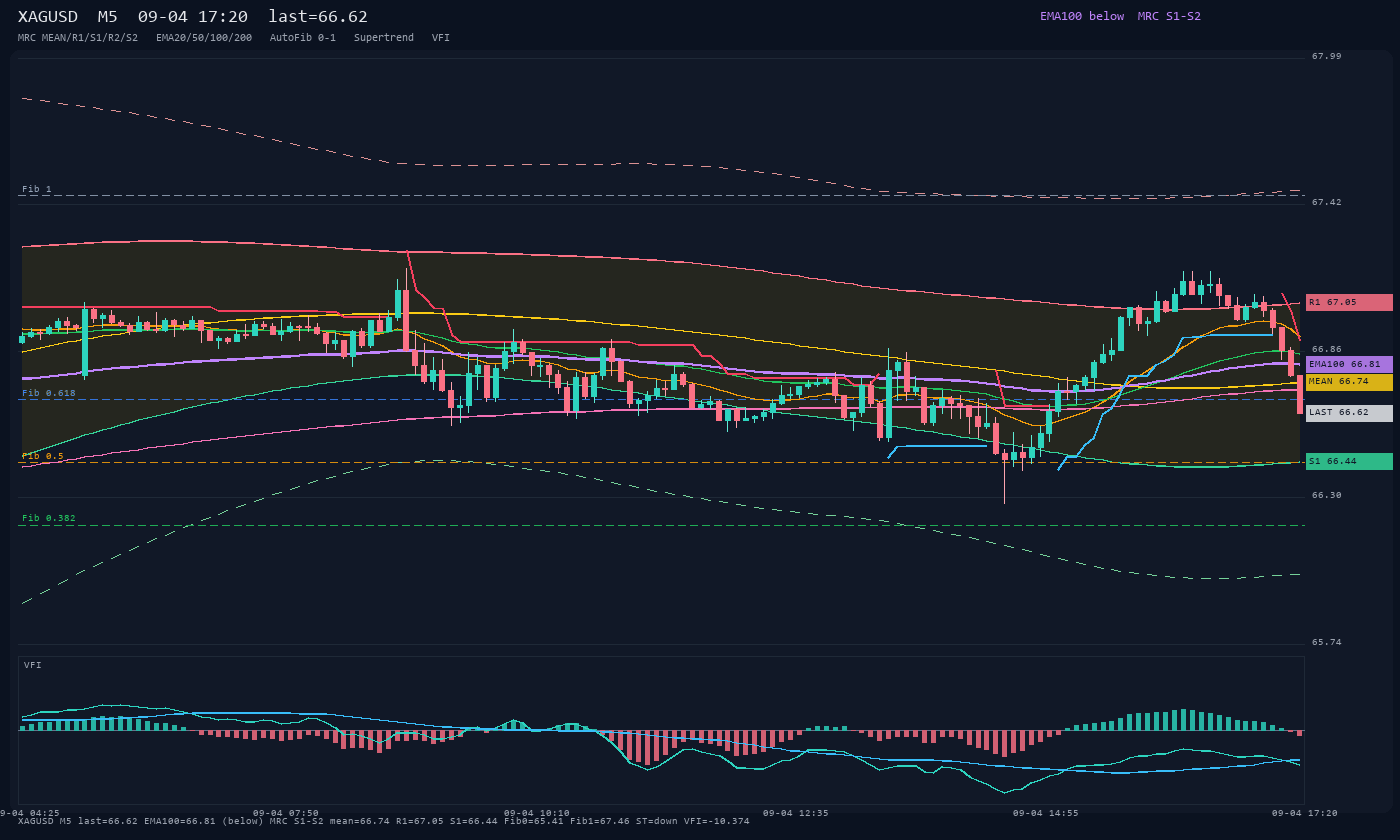Click the 66.86 price axis label
The image size is (1400, 840).
coord(1327,349)
